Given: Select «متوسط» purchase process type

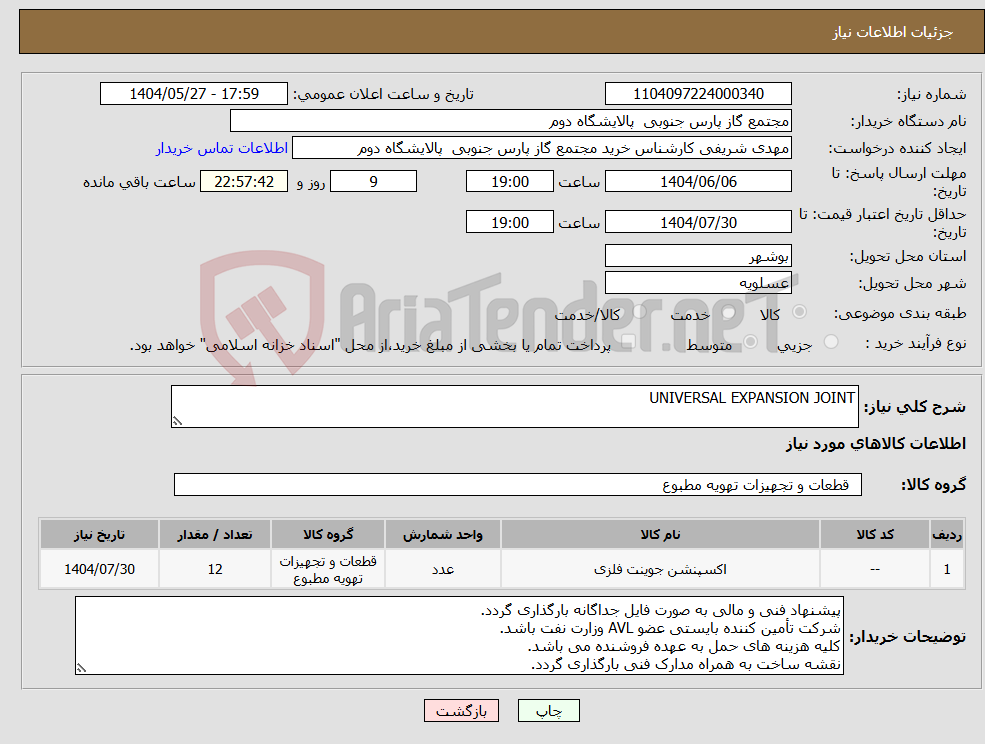Looking at the screenshot, I should 749,340.
